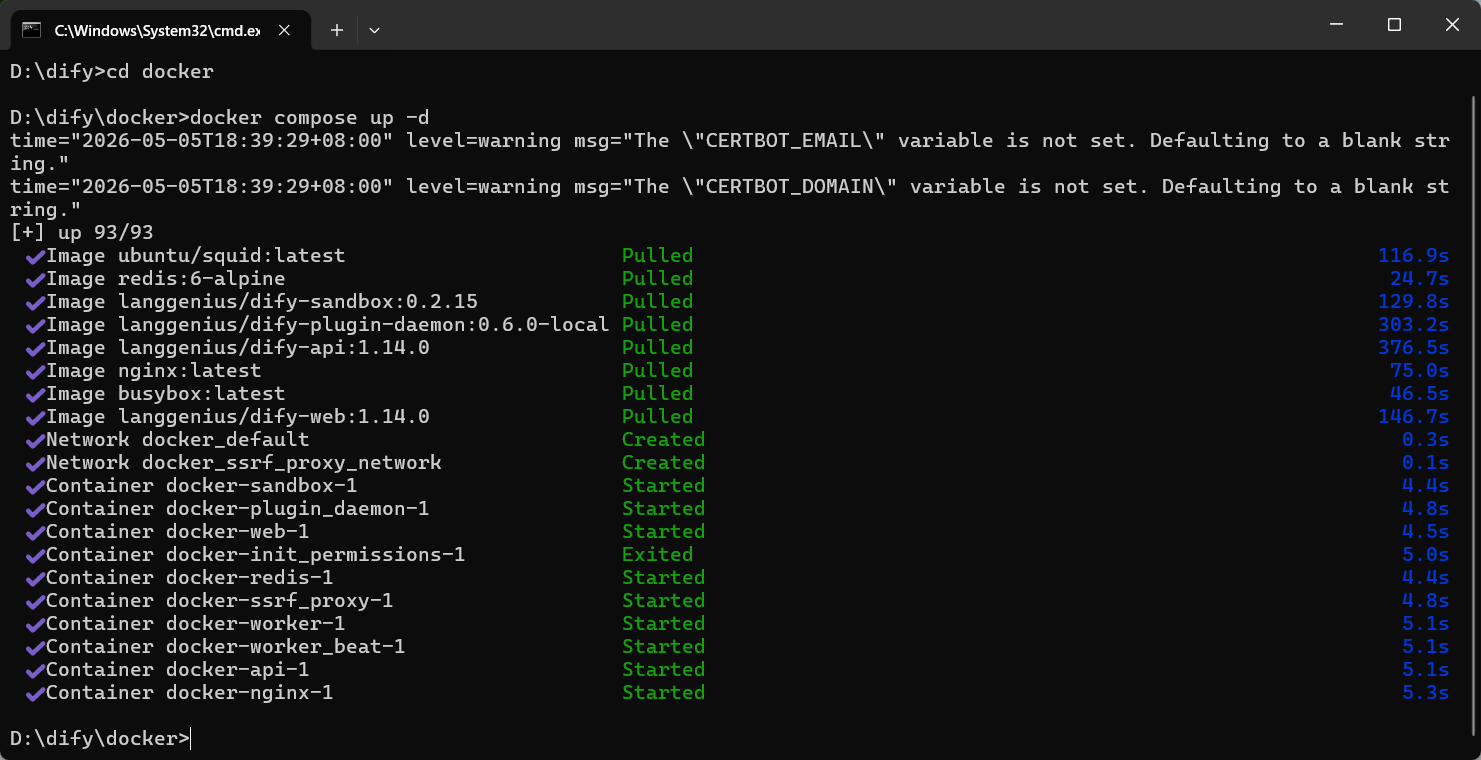Open the new tab profile dropdown
This screenshot has height=760, width=1481.
click(374, 30)
